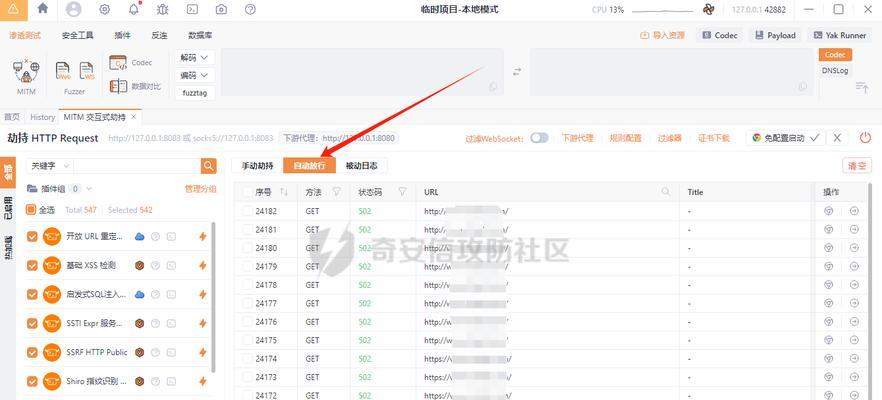
Task: Uncheck the SSTI Expr plugin checkbox
Action: 32,323
